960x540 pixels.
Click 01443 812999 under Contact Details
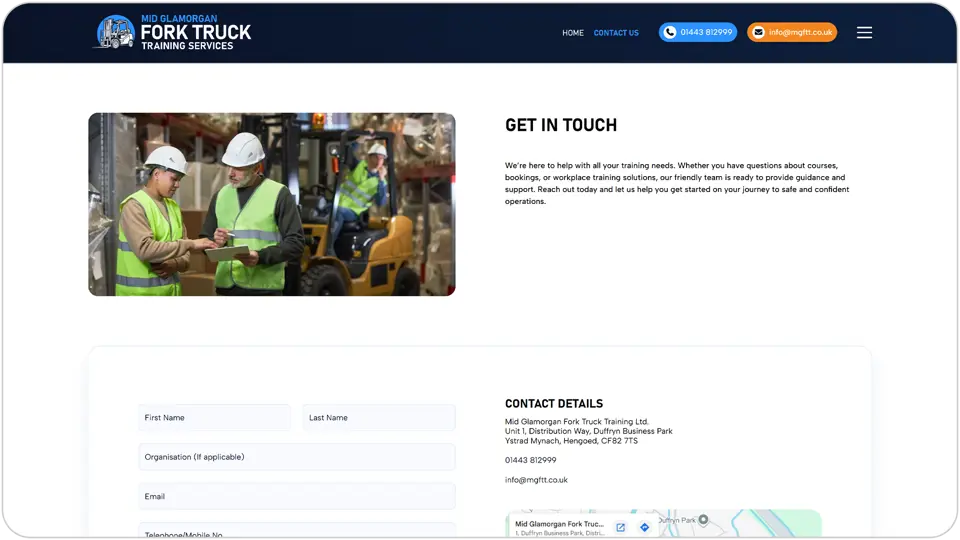(x=530, y=460)
